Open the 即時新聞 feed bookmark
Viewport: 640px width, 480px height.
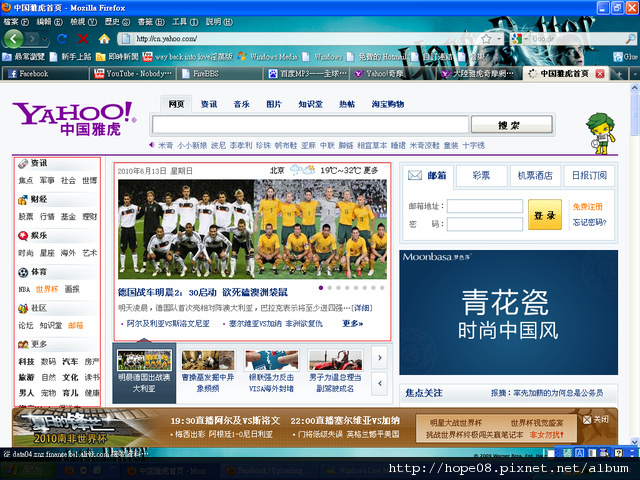pyautogui.click(x=117, y=56)
